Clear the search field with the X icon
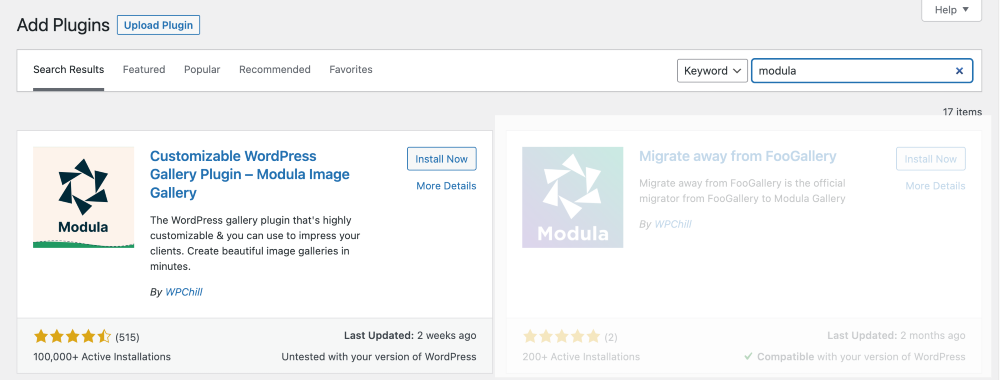Screen dimensions: 1000x380 (959, 71)
